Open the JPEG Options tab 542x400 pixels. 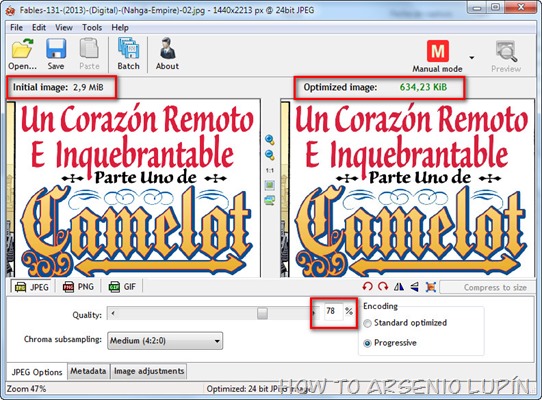tap(37, 372)
